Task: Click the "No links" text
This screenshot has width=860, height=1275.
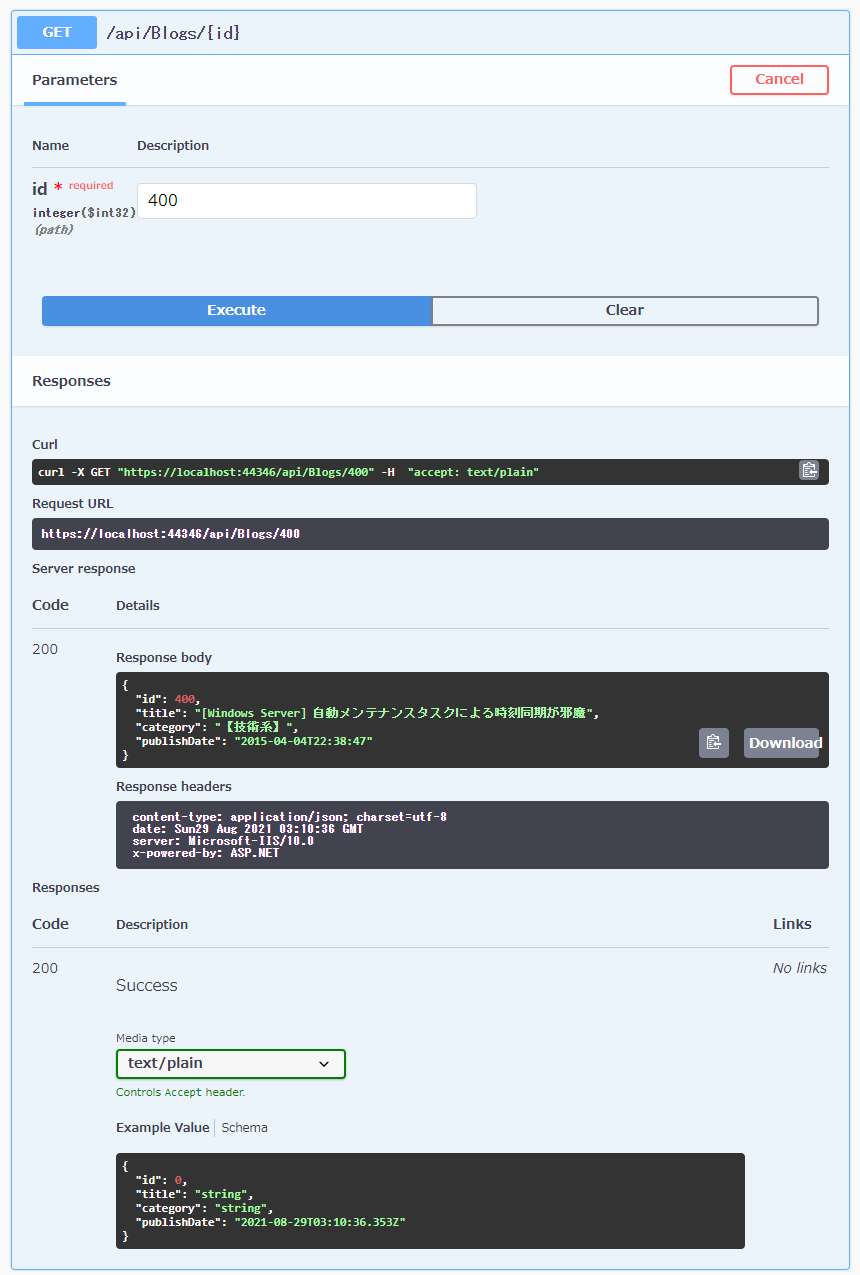Action: point(799,968)
